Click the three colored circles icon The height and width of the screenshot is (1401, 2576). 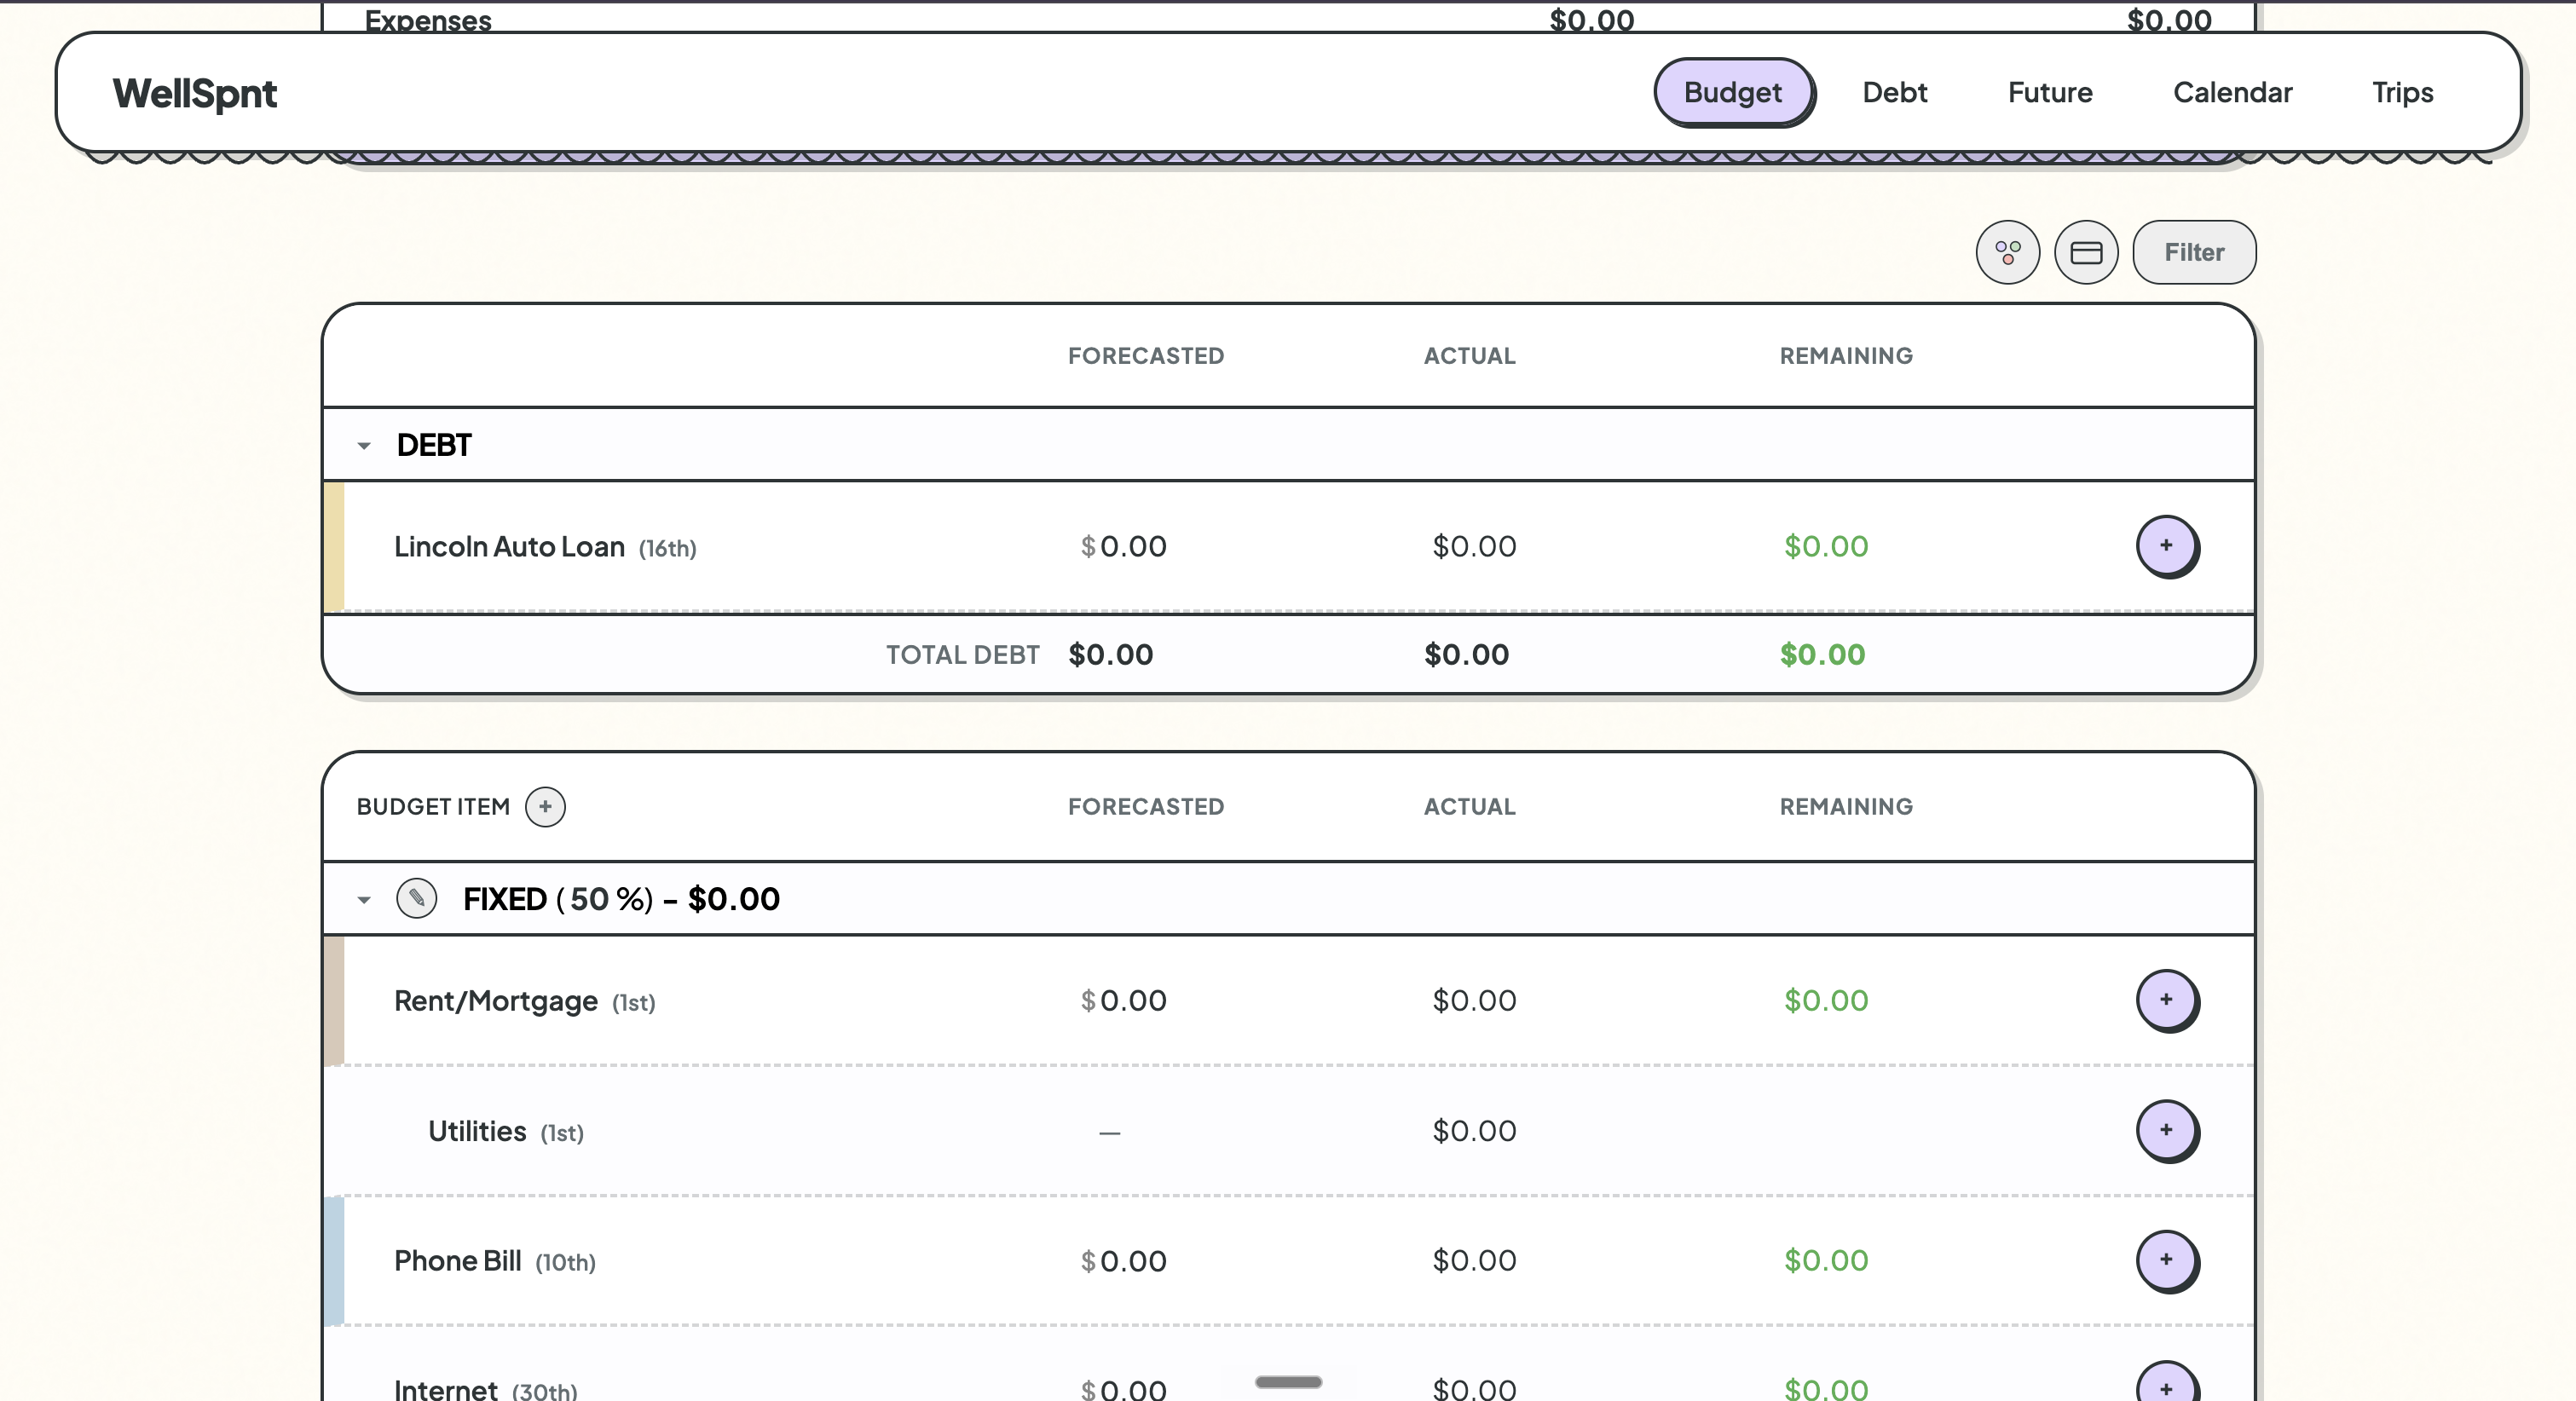tap(2007, 252)
